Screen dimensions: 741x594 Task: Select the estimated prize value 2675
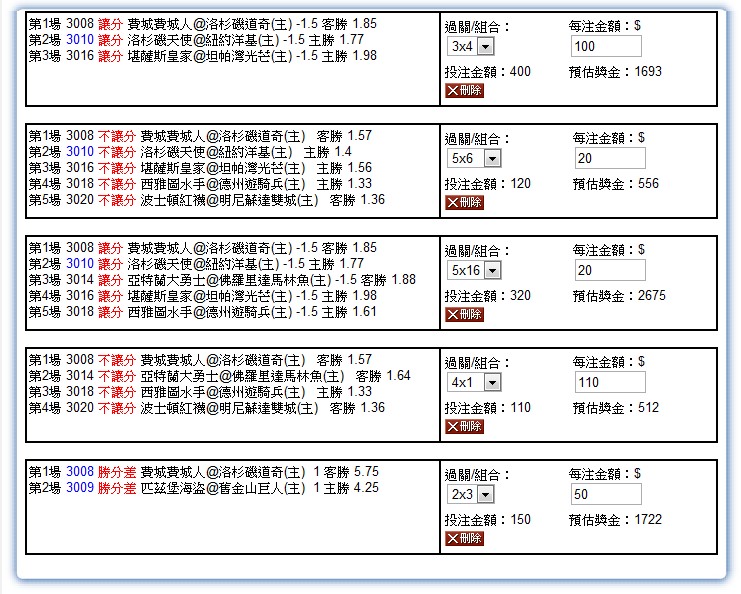tap(652, 296)
